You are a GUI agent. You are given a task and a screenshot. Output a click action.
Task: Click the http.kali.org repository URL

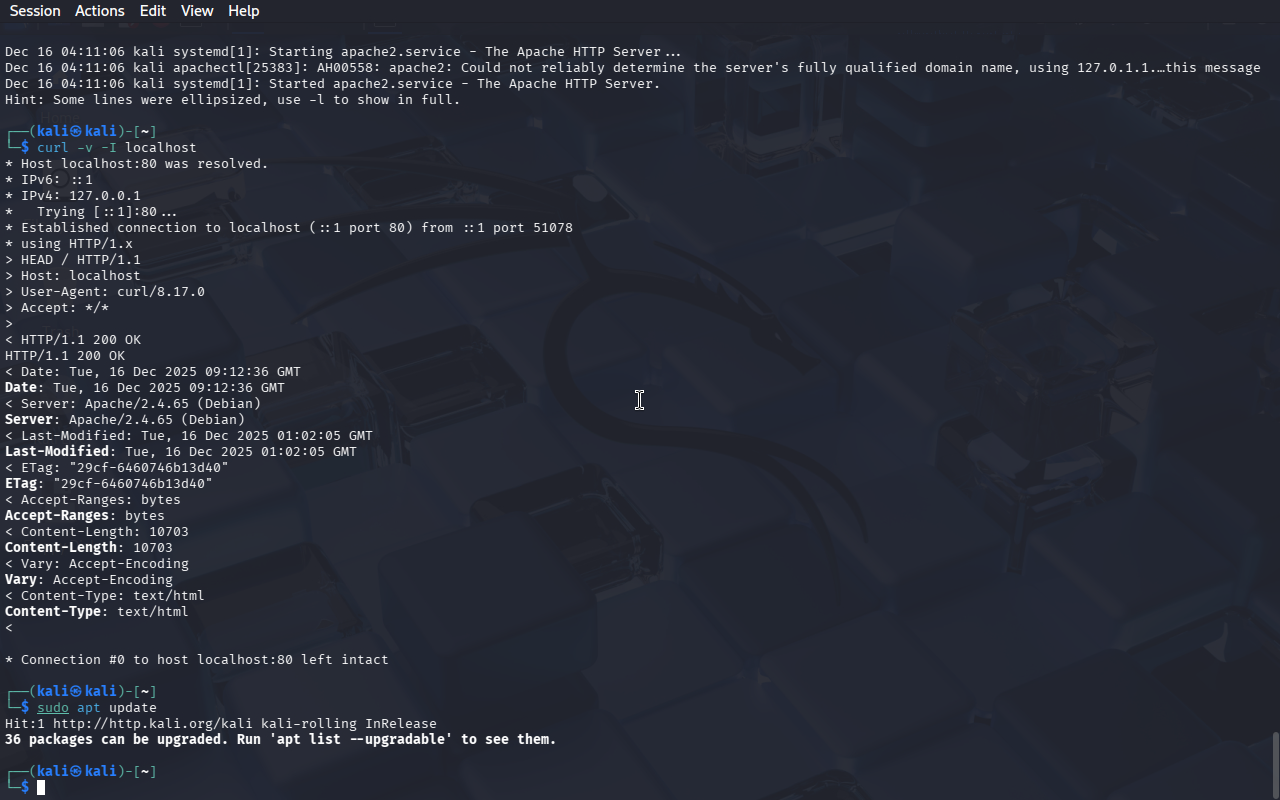point(153,724)
